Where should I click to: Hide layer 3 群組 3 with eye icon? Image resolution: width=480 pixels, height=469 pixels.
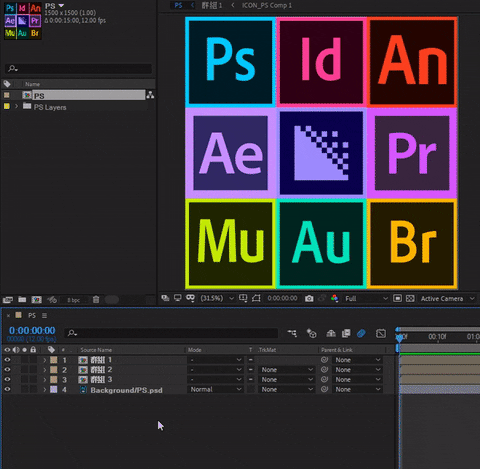(7, 379)
